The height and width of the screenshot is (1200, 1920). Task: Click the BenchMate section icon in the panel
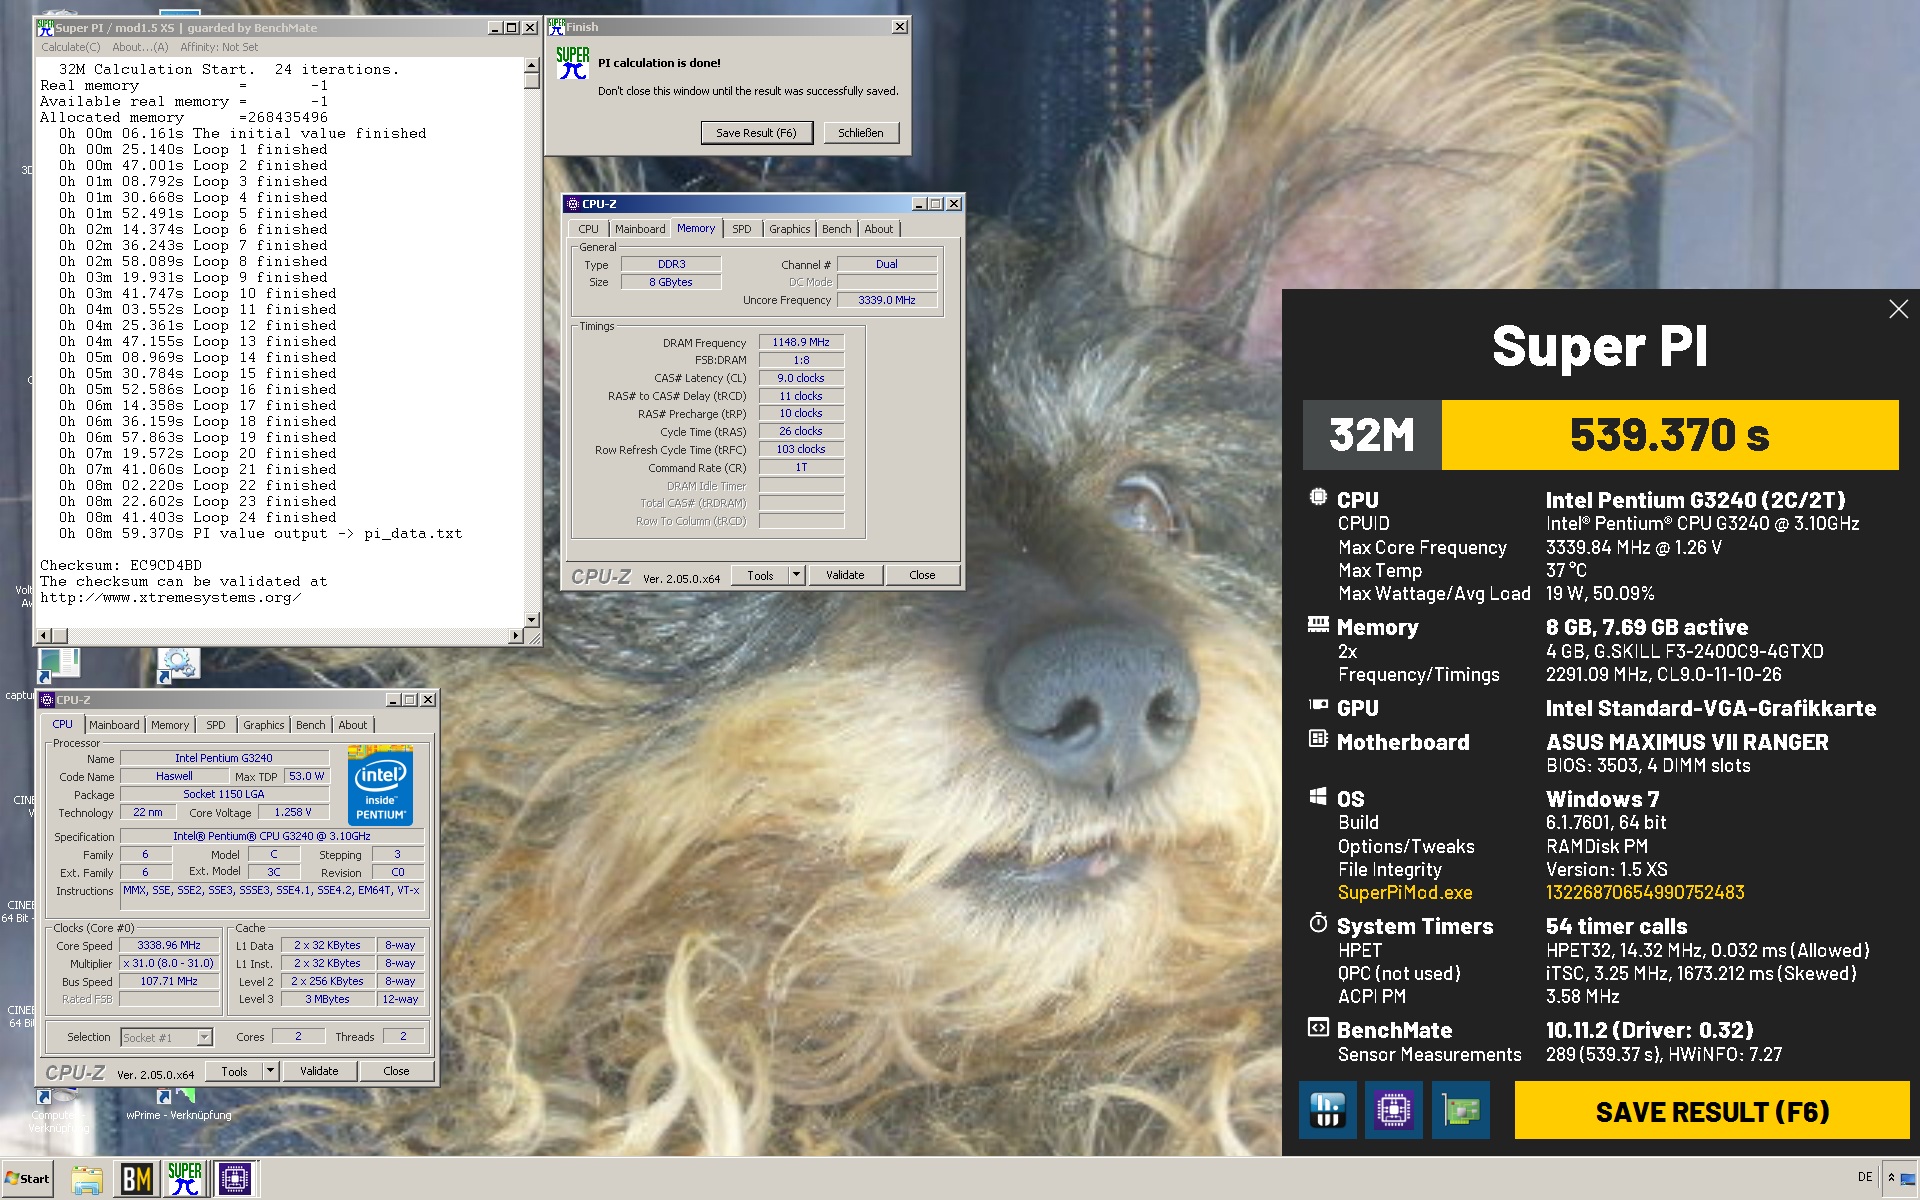click(1318, 1027)
